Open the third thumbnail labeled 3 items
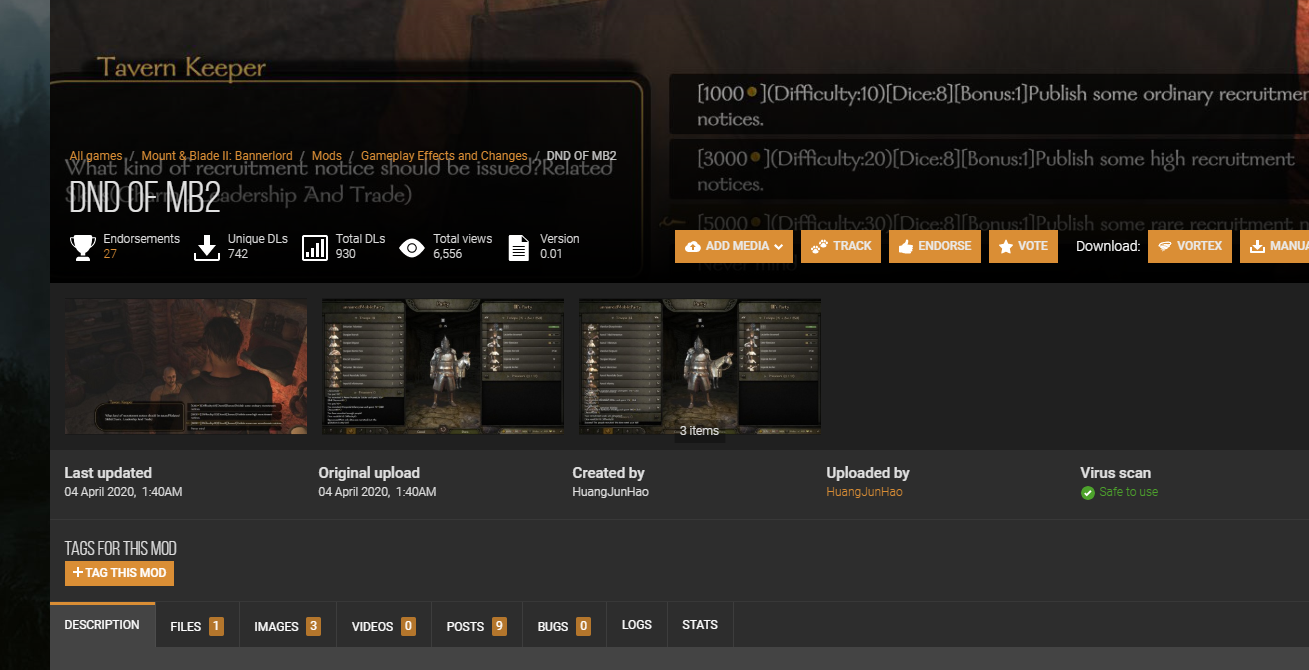 (x=700, y=366)
